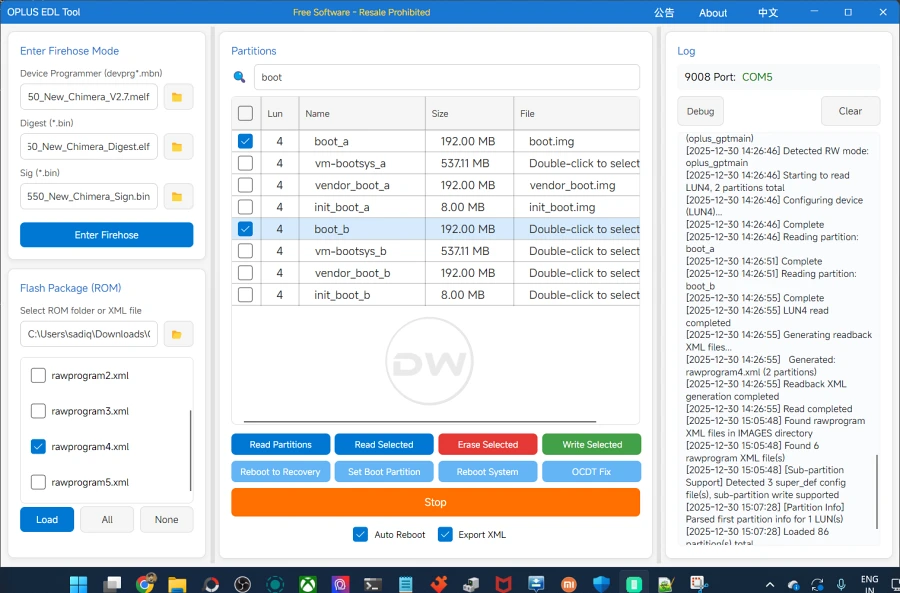Image resolution: width=900 pixels, height=593 pixels.
Task: Show hidden system tray icons chevron
Action: [x=769, y=584]
